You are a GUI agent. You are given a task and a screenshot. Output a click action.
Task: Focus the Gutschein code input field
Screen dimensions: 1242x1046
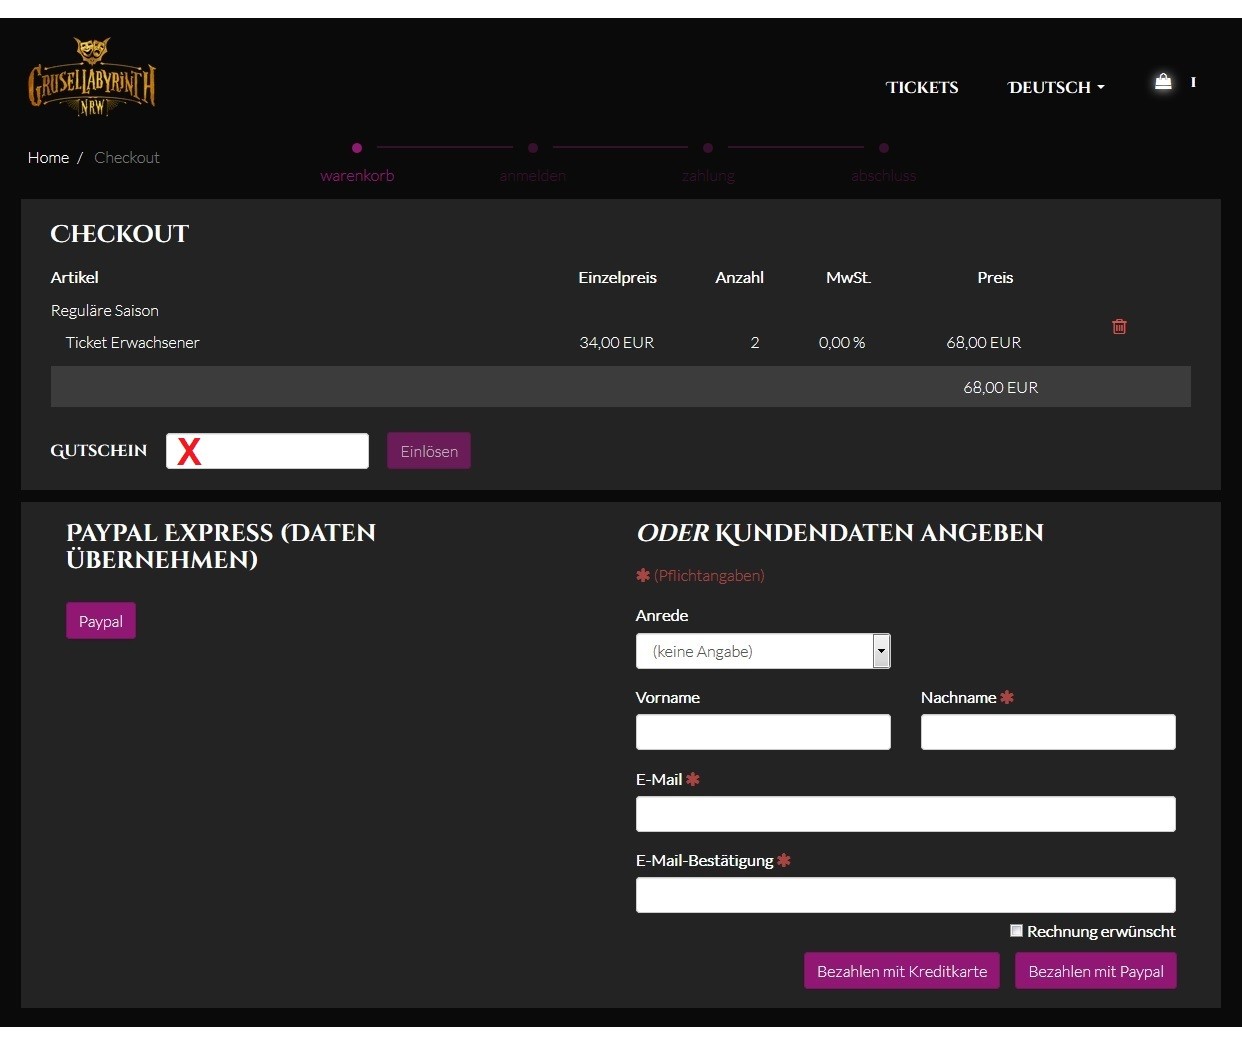click(x=267, y=451)
